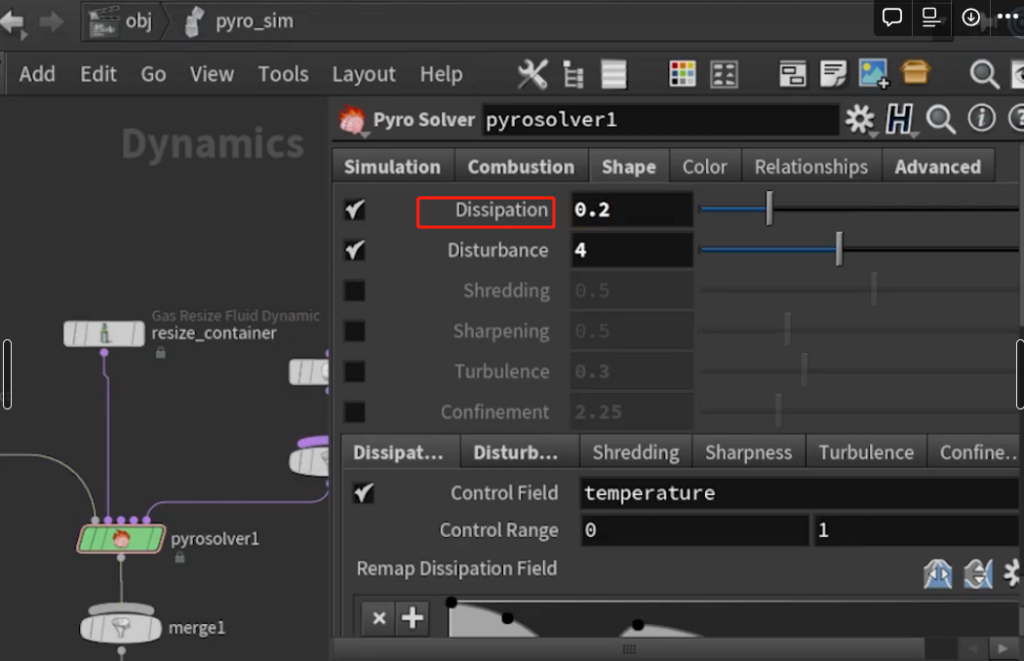Remove ramp point with the X button
Image resolution: width=1024 pixels, height=661 pixels.
click(x=379, y=618)
